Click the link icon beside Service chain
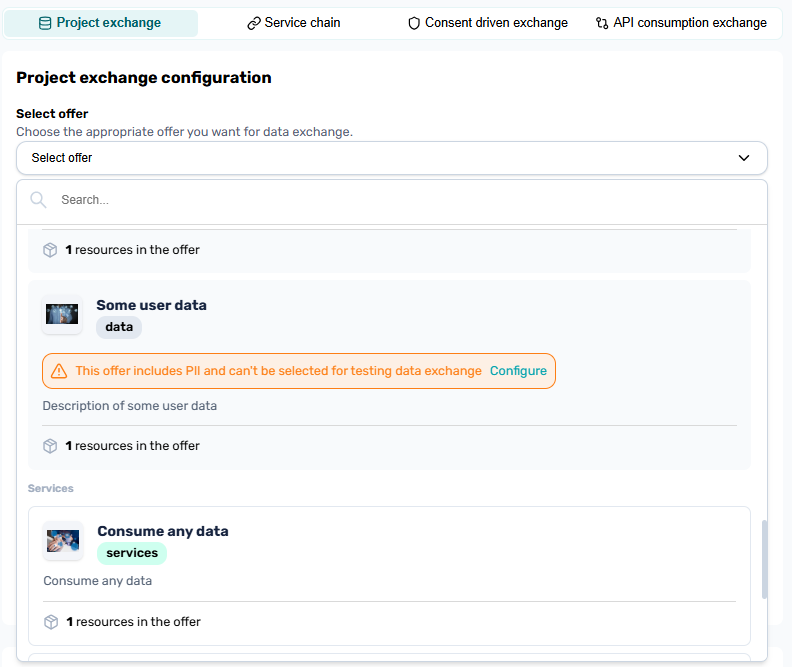 [x=254, y=23]
